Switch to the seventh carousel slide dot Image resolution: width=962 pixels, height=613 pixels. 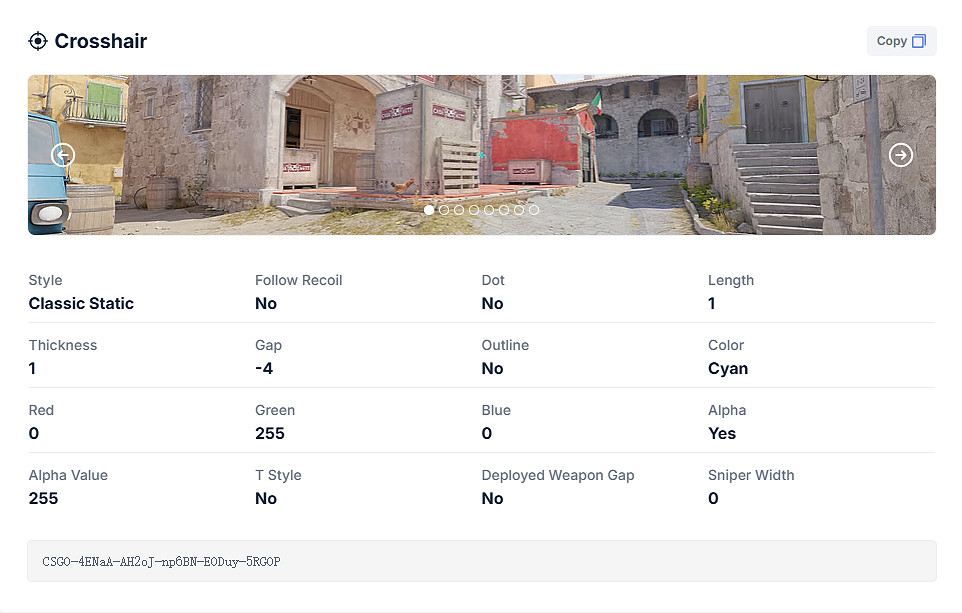519,210
